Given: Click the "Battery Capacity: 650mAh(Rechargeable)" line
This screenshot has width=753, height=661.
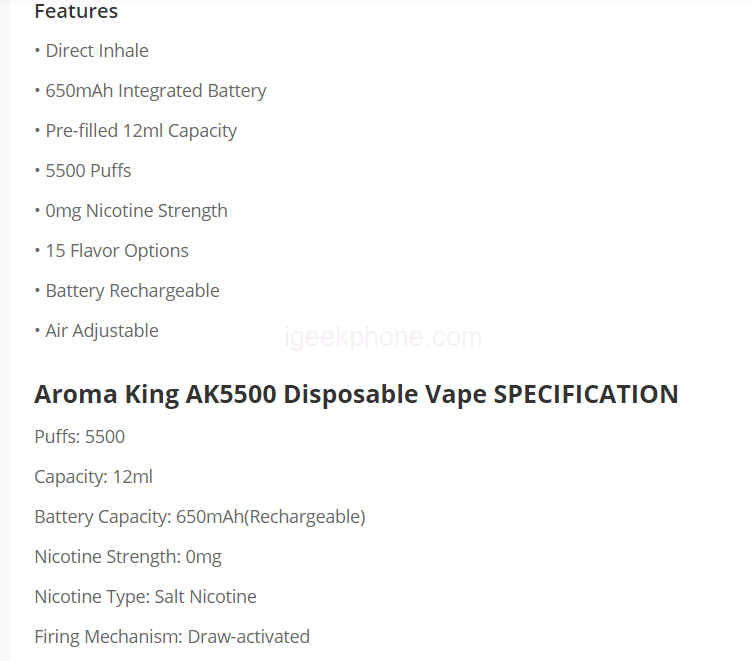Looking at the screenshot, I should pos(200,517).
